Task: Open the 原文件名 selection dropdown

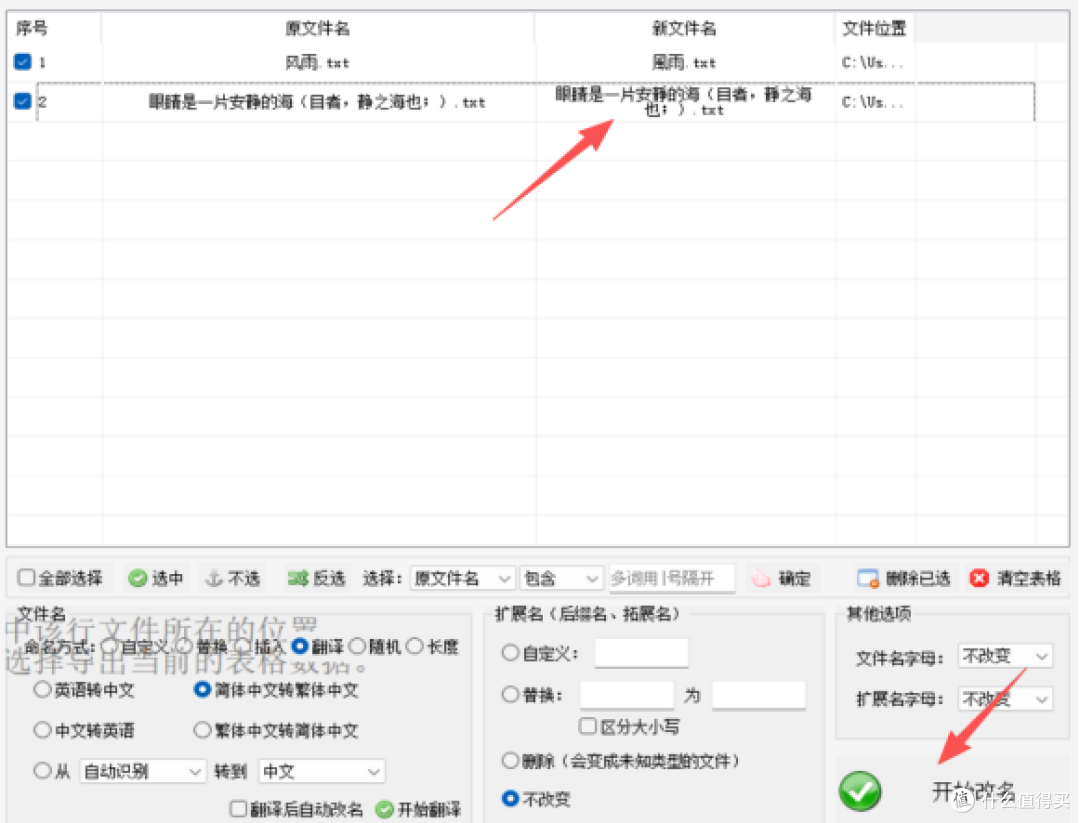Action: pos(462,579)
